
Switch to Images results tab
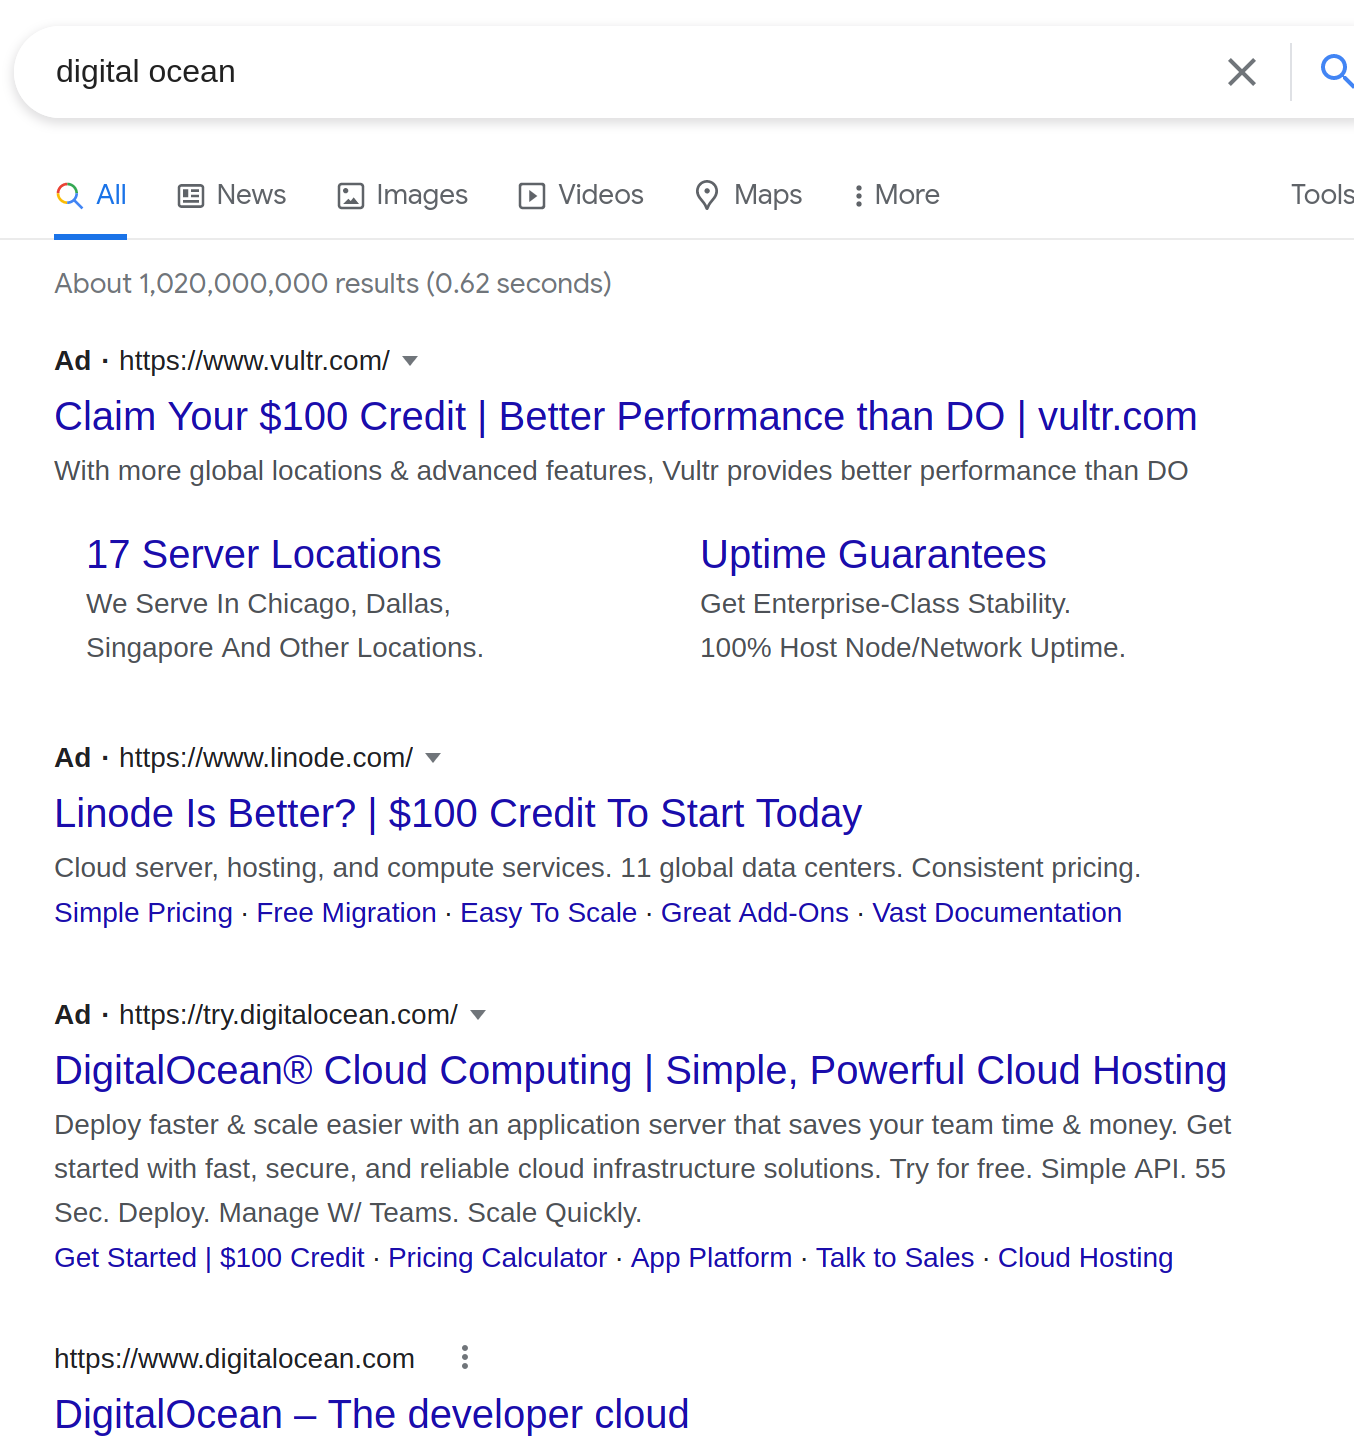pos(403,195)
